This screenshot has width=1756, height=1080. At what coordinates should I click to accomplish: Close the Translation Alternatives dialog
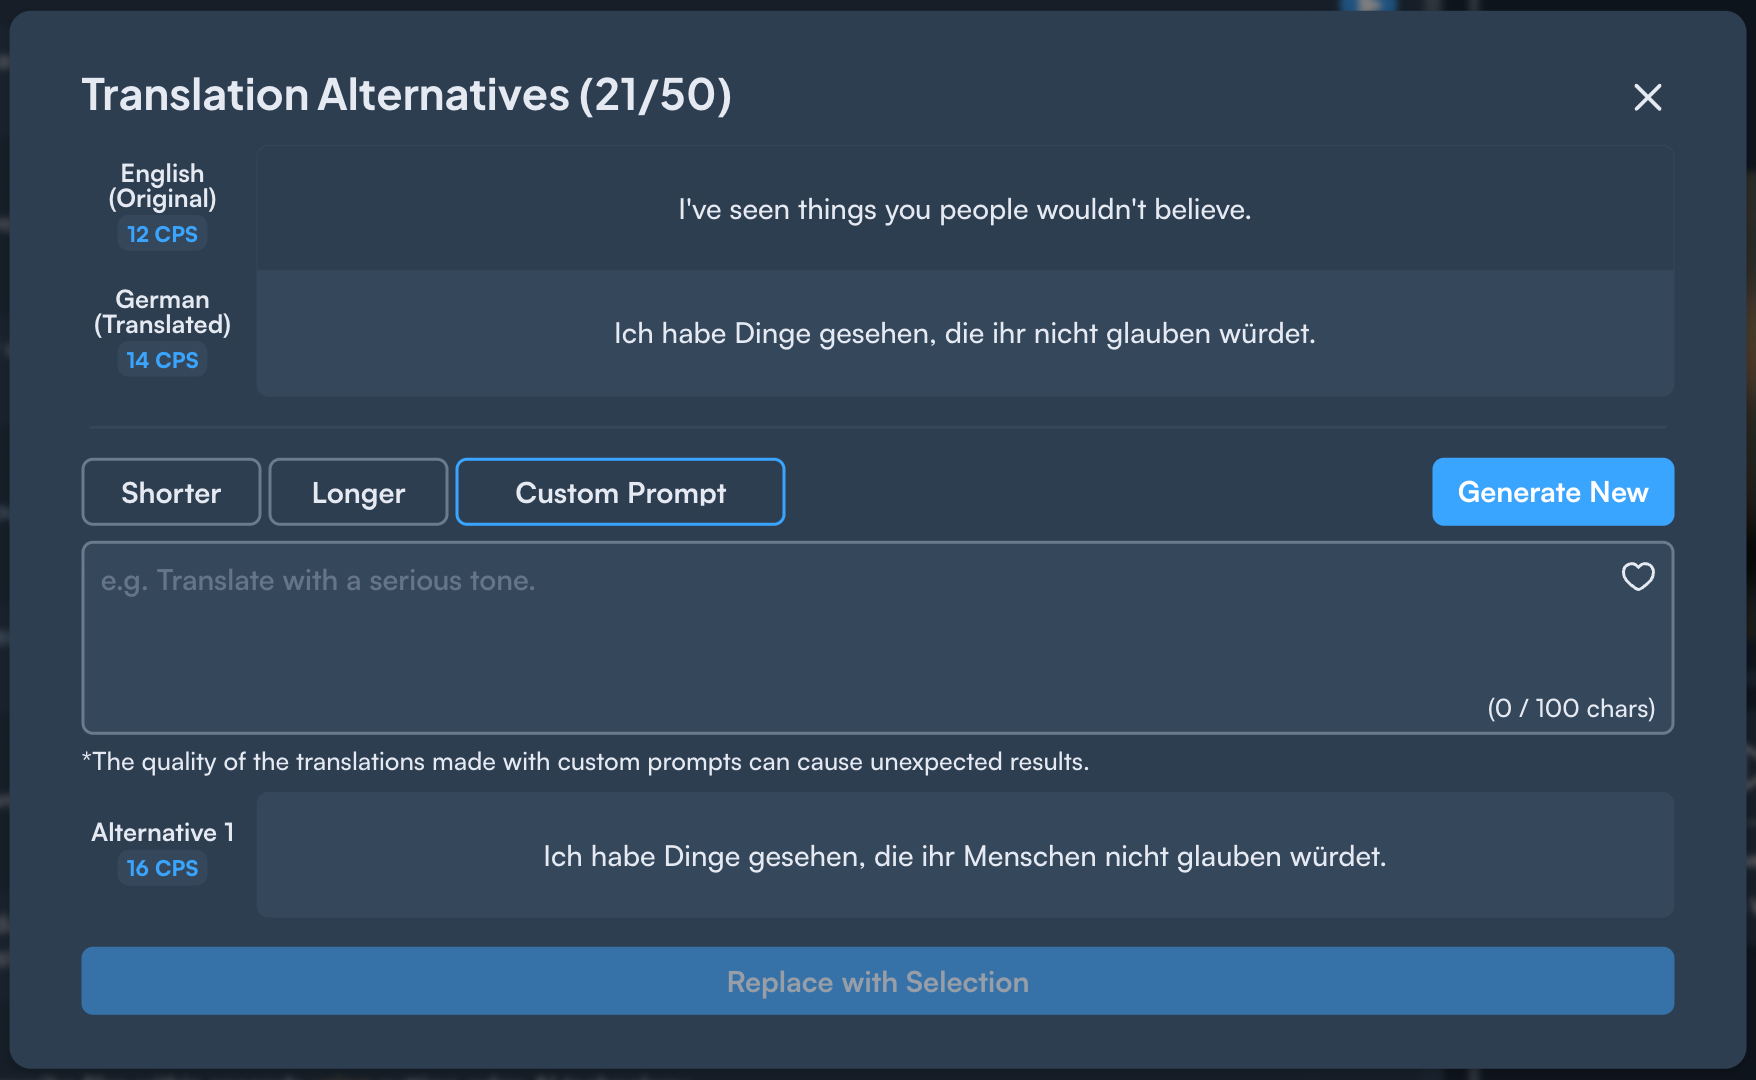click(1647, 97)
